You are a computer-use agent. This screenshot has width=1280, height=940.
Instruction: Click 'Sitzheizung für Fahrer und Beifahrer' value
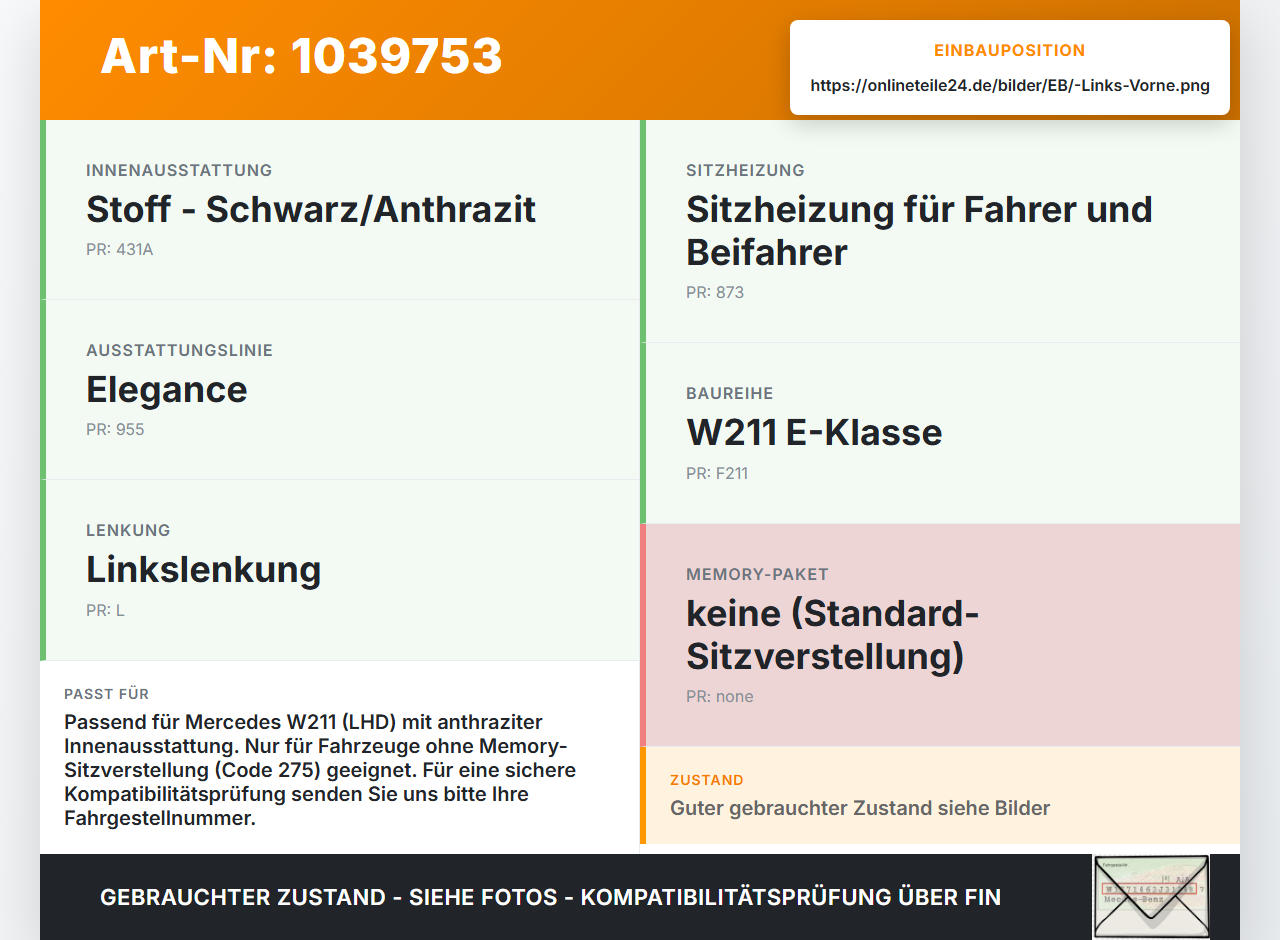[919, 231]
